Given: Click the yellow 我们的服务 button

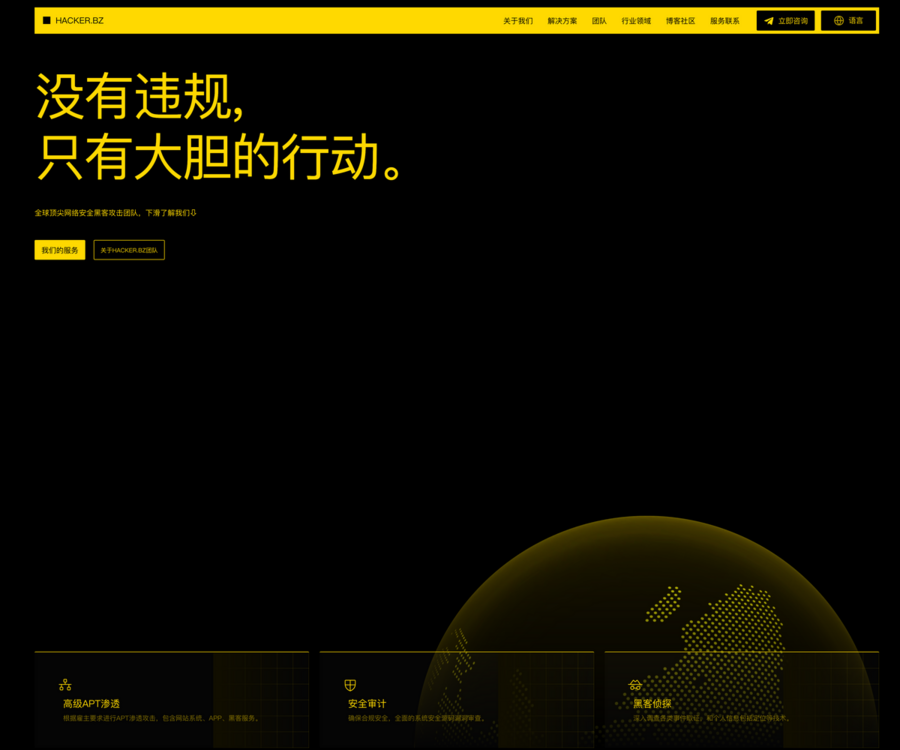Looking at the screenshot, I should (x=60, y=250).
